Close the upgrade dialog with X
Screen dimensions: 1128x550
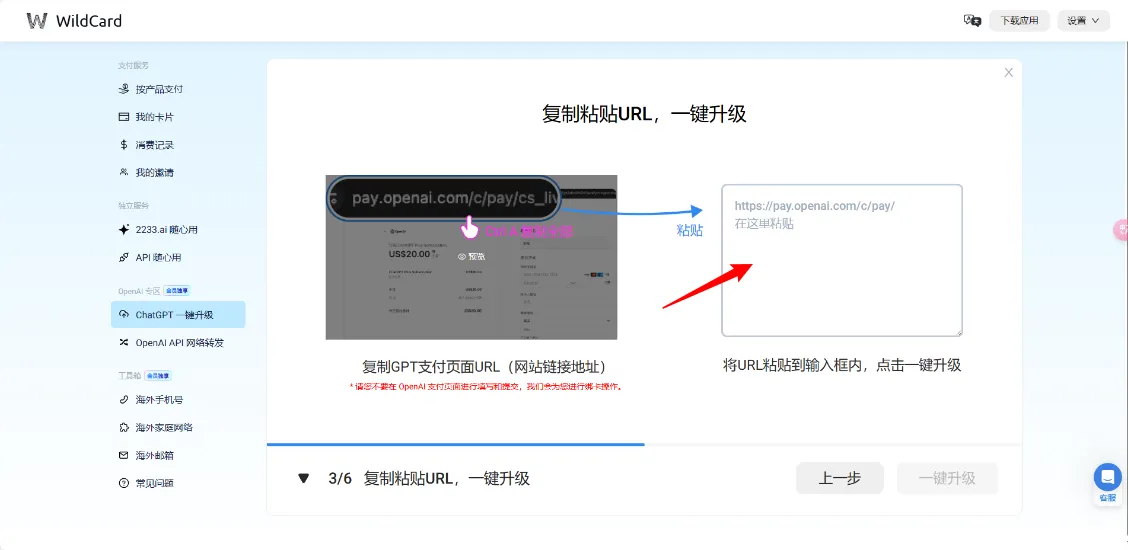point(1008,72)
